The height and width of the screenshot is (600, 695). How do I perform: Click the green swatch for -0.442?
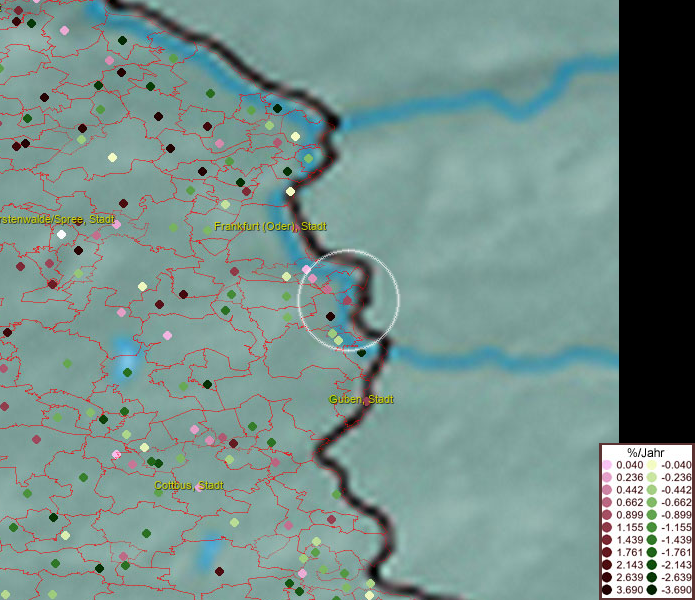pos(652,490)
